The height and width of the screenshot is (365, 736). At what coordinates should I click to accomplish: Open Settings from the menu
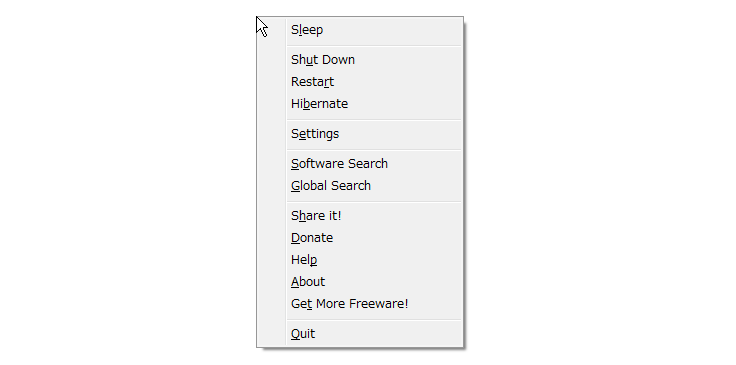tap(360, 134)
